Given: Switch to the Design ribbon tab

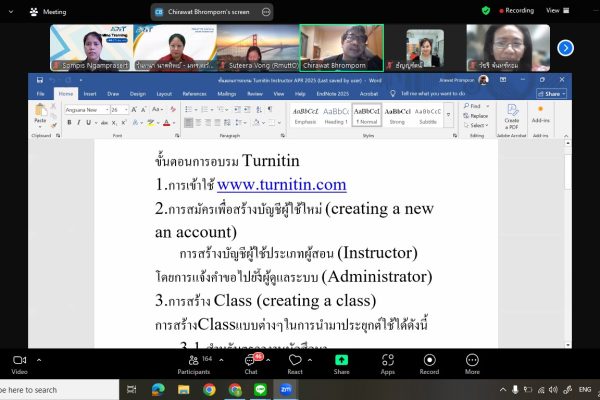Looking at the screenshot, I should 138,94.
